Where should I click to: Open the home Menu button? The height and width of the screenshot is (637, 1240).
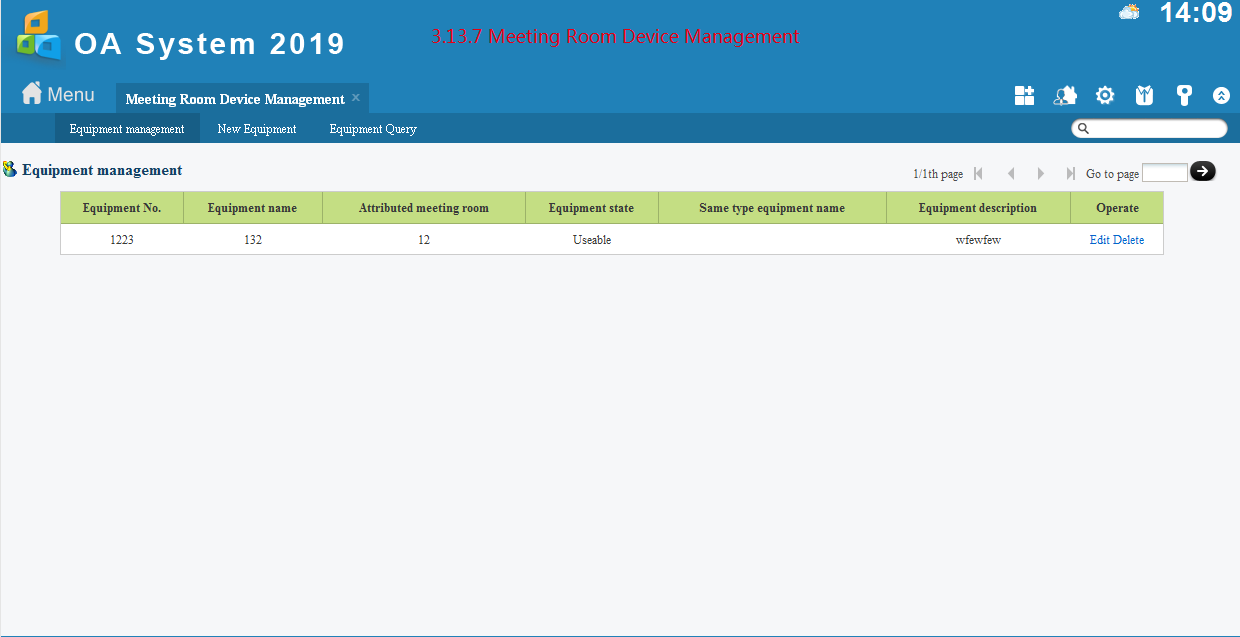(x=58, y=94)
